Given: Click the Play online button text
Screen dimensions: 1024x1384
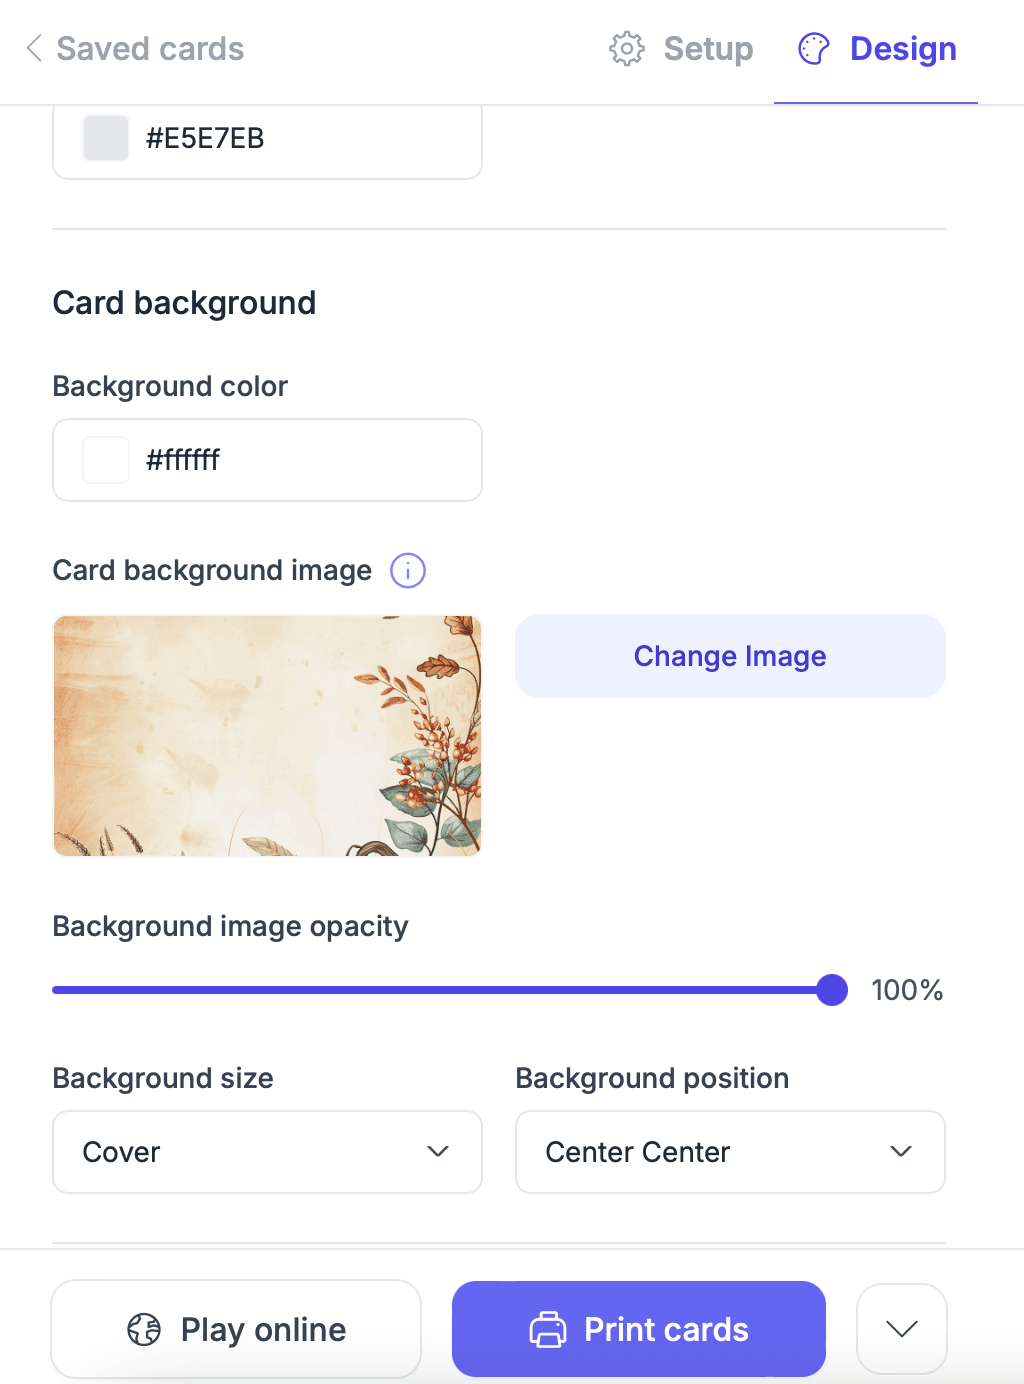Looking at the screenshot, I should tap(263, 1329).
